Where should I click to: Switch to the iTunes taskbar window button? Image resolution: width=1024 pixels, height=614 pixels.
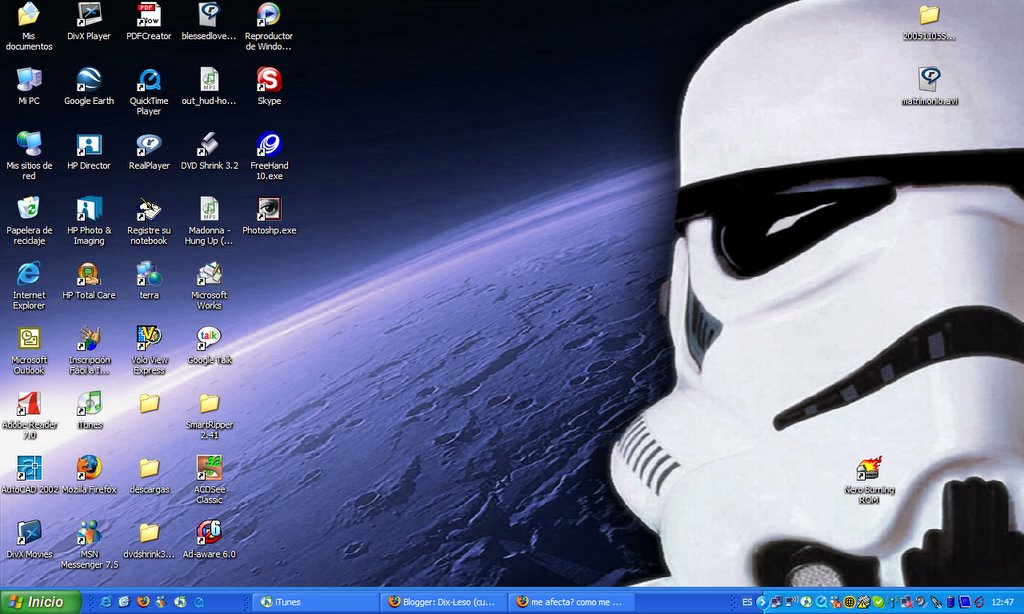(315, 602)
